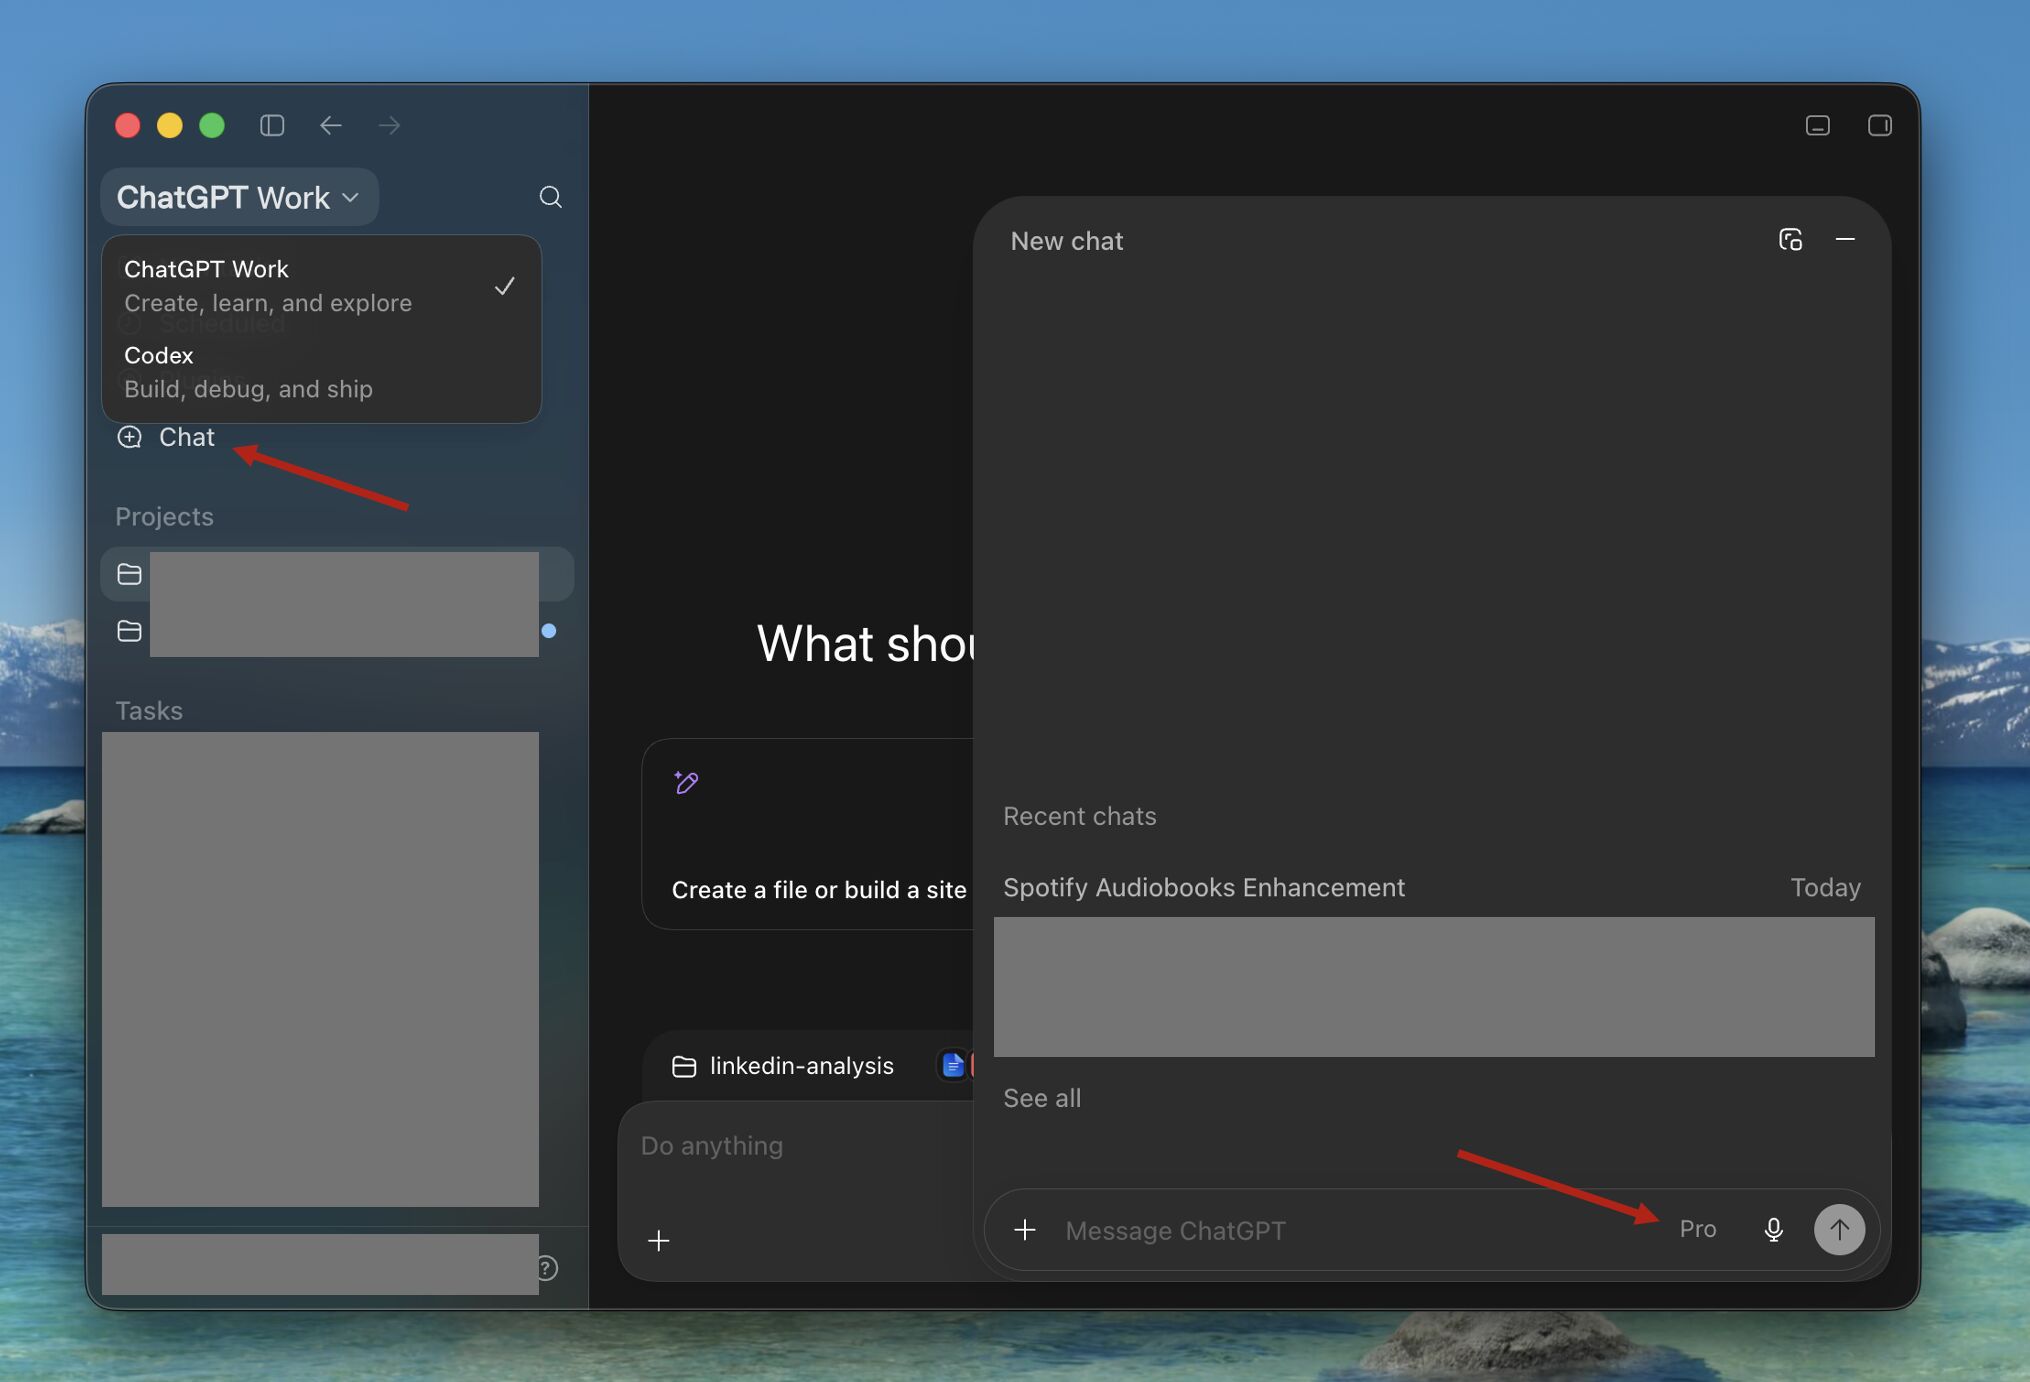Image resolution: width=2030 pixels, height=1382 pixels.
Task: Select Codex menu option
Action: coord(320,372)
